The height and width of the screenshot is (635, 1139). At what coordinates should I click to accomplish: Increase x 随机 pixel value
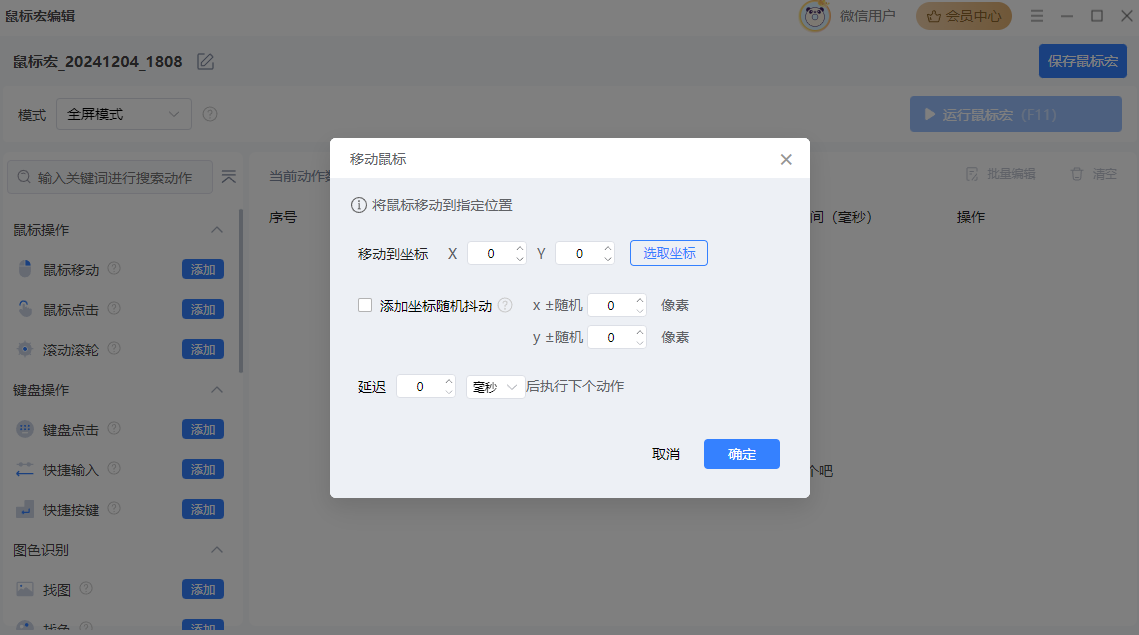click(639, 299)
